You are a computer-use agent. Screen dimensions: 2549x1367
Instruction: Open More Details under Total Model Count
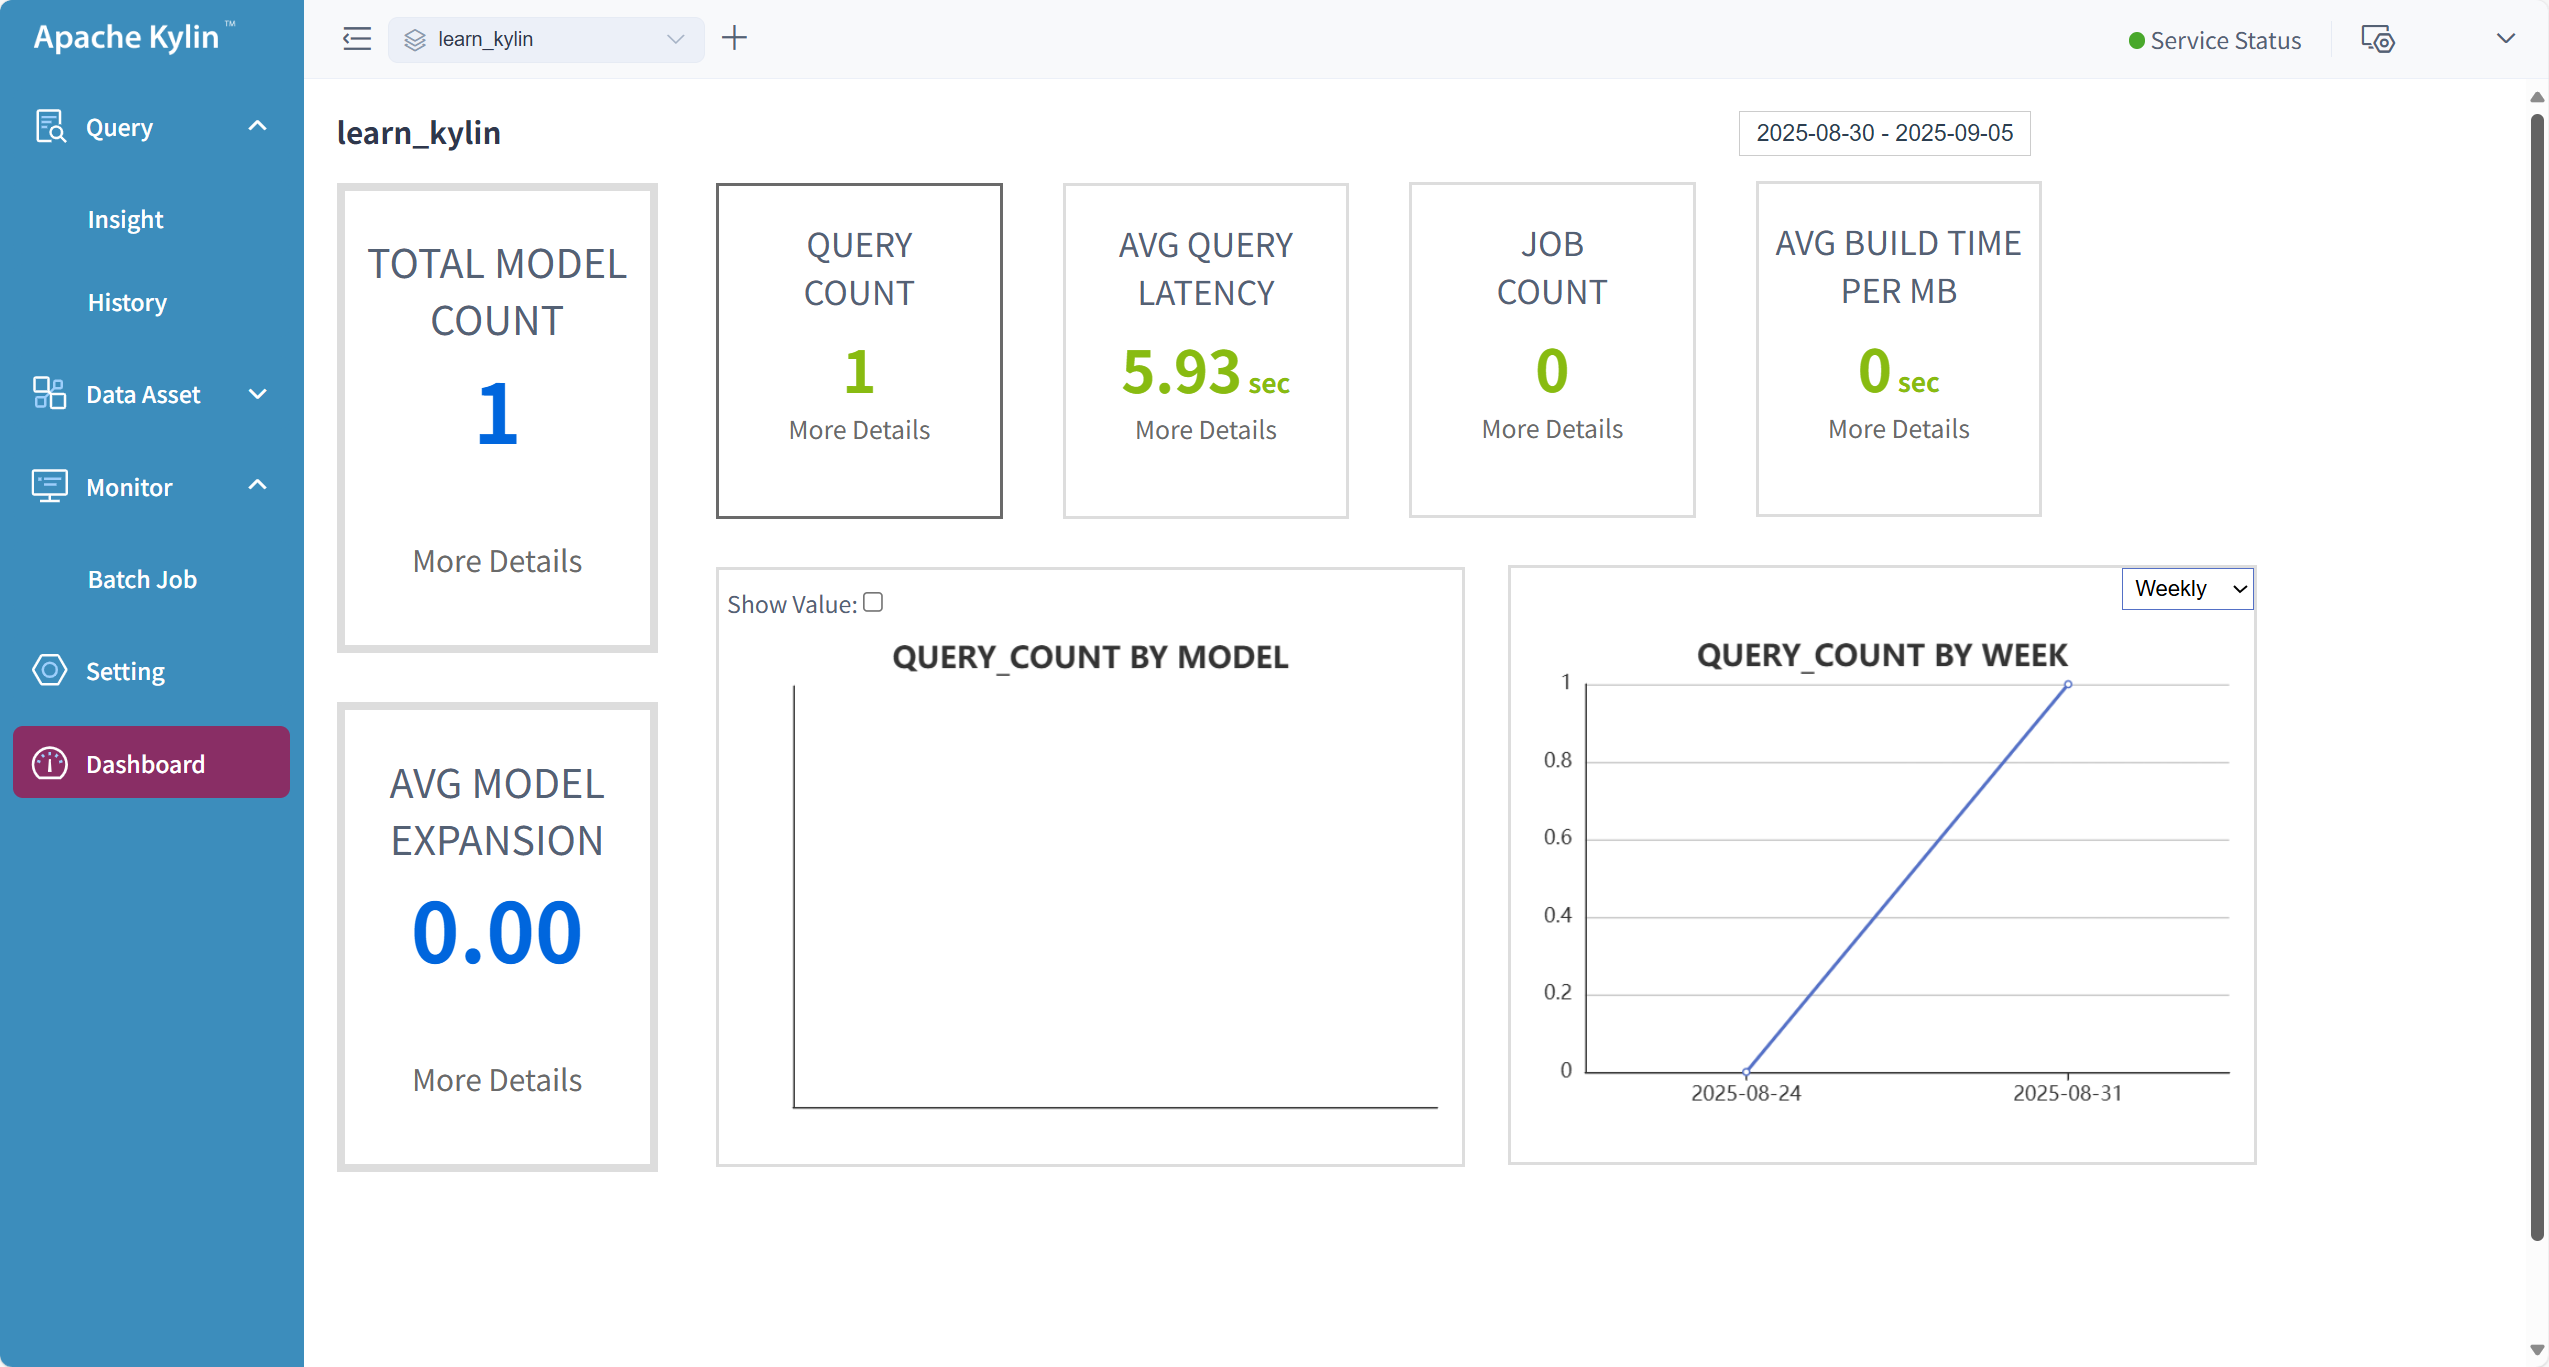497,561
